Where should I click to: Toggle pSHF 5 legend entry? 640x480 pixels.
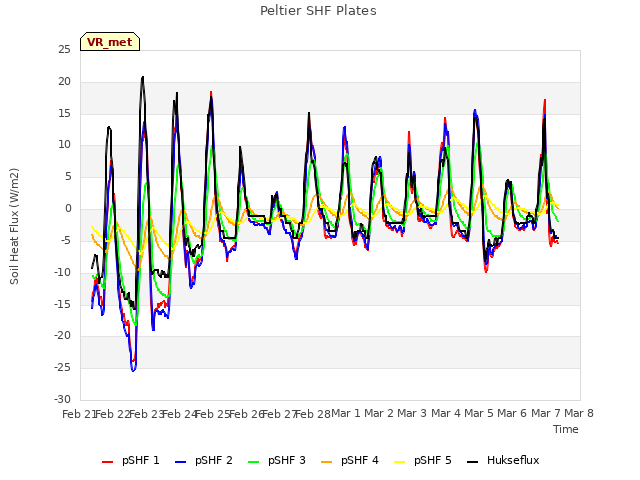423,460
